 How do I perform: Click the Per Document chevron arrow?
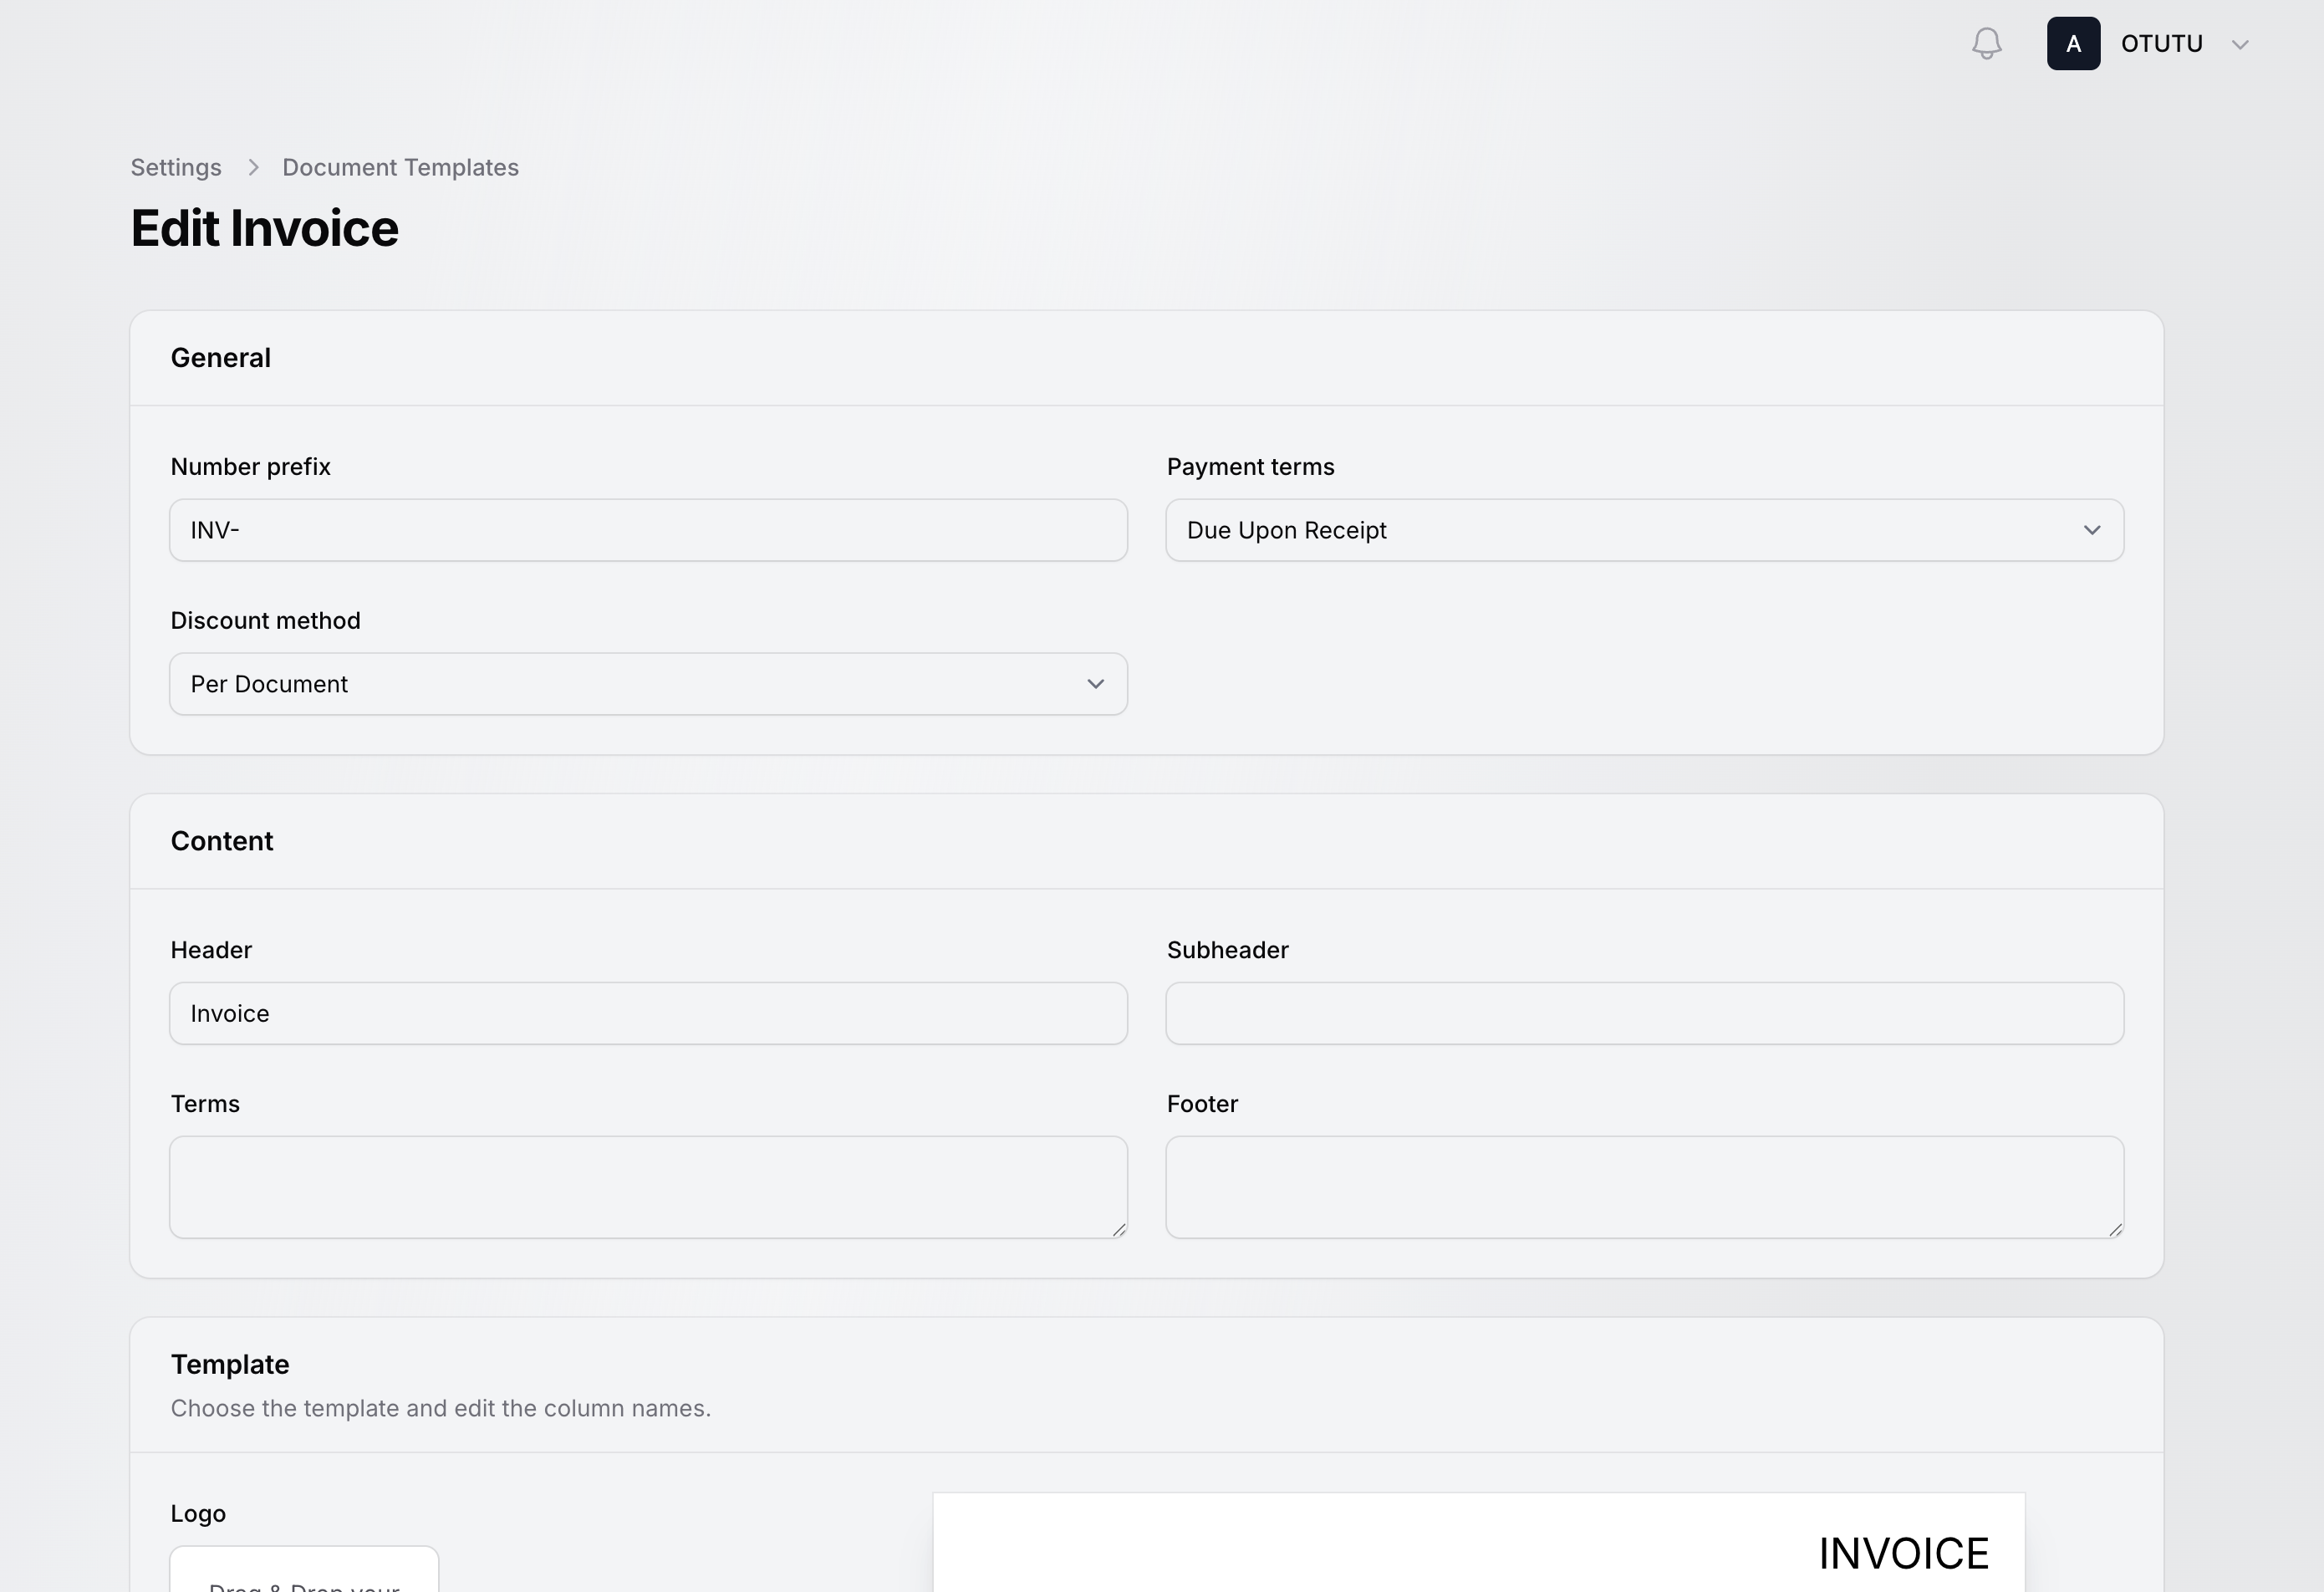pyautogui.click(x=1095, y=684)
